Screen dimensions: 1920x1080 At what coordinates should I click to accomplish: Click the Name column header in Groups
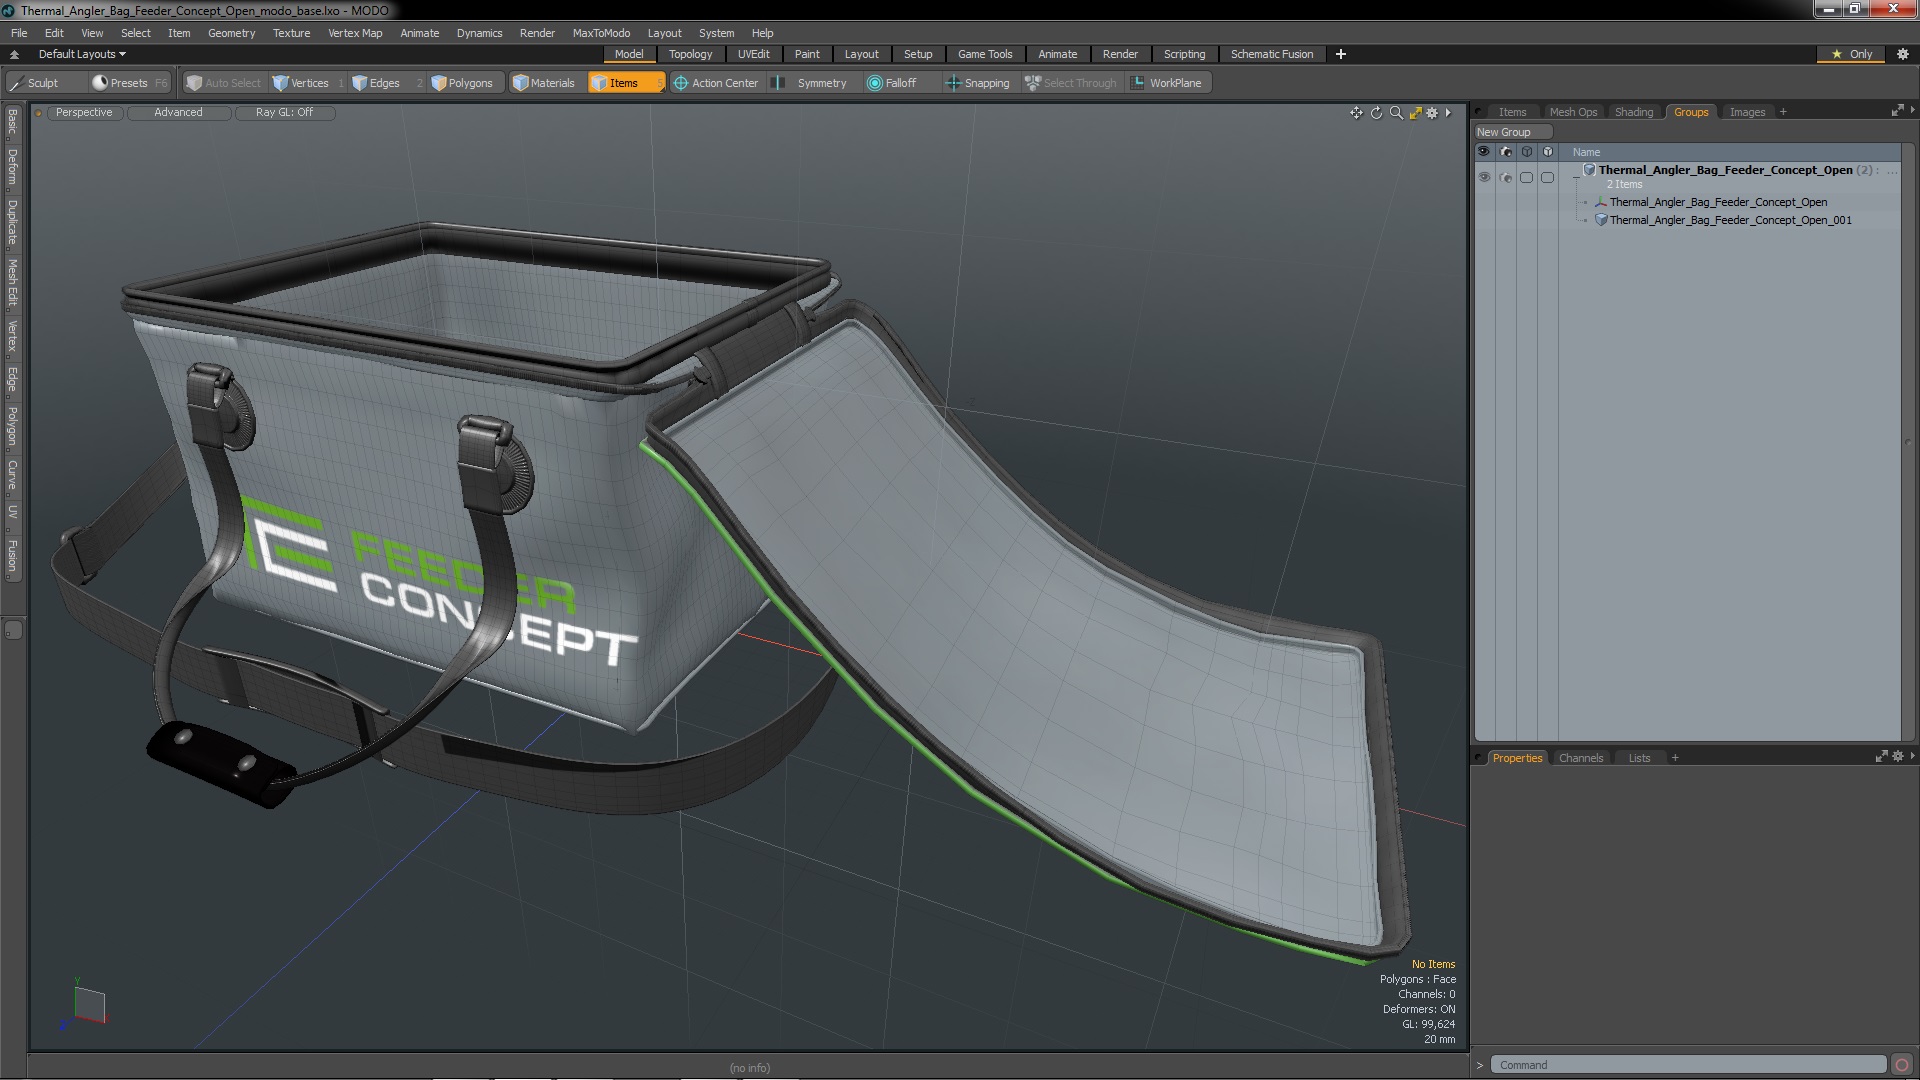coord(1586,152)
